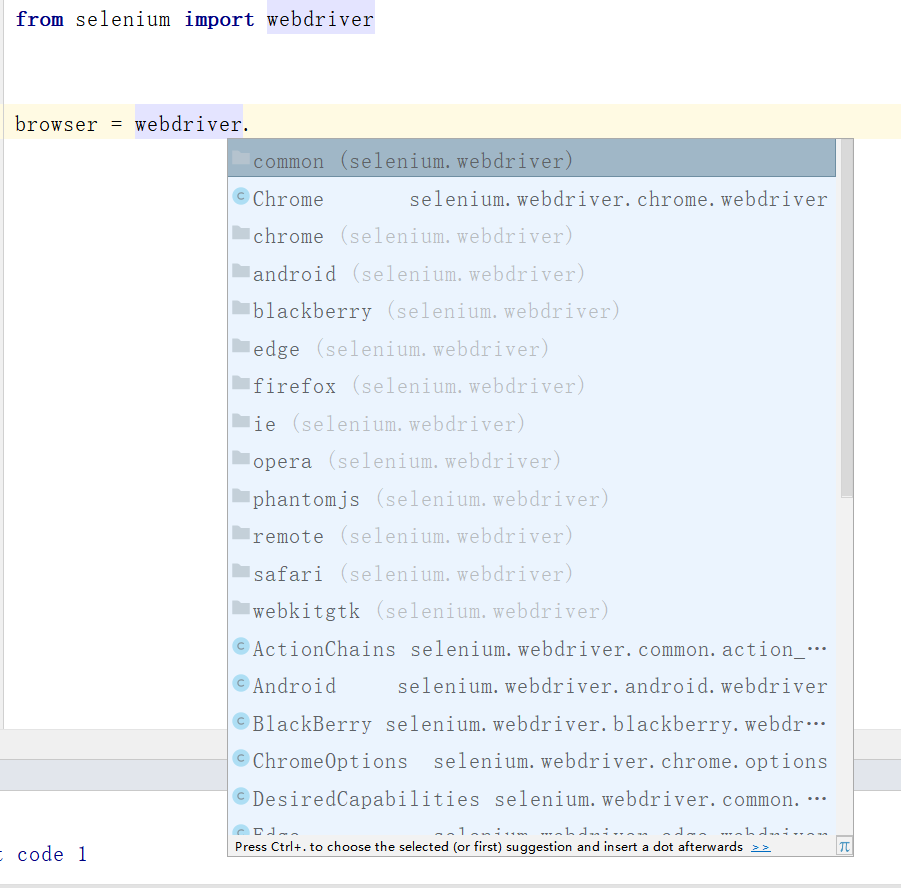Click the folder icon beside webkitgtk
This screenshot has width=901, height=888.
[x=241, y=608]
